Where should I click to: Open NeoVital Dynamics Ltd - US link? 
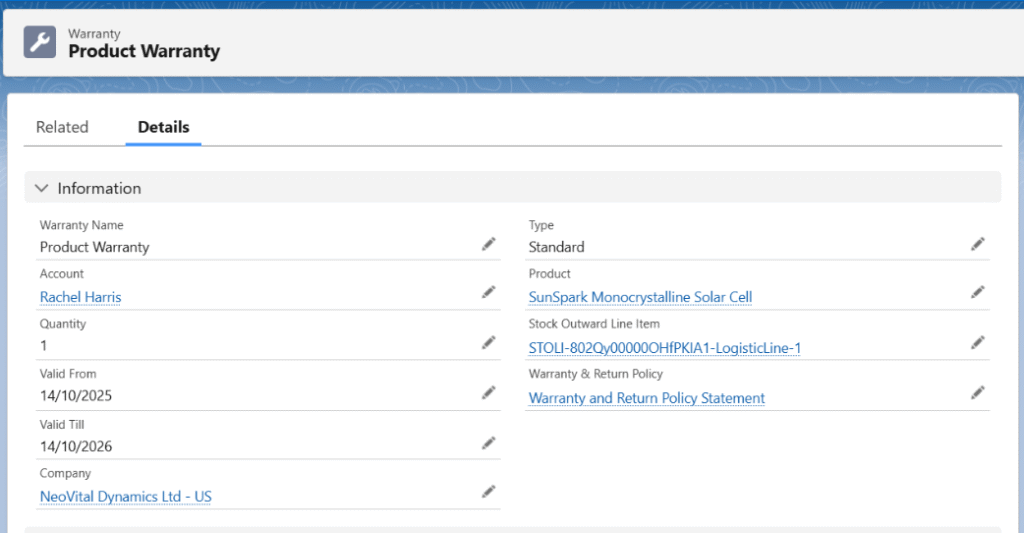[x=125, y=497]
